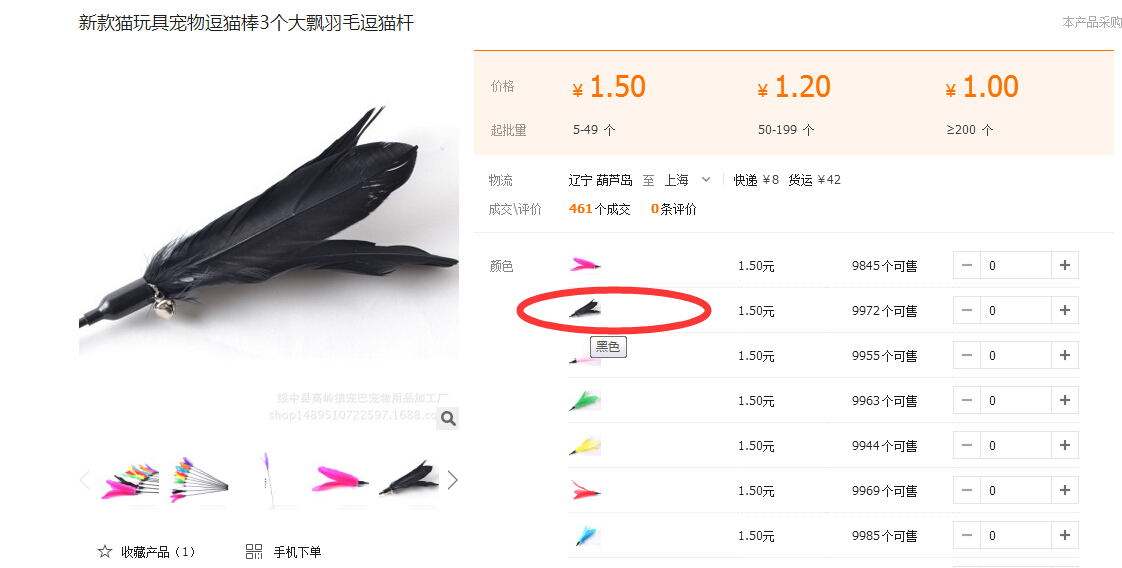The height and width of the screenshot is (568, 1122).
Task: Select the multi-color feather bundle thumbnail
Action: [x=130, y=481]
